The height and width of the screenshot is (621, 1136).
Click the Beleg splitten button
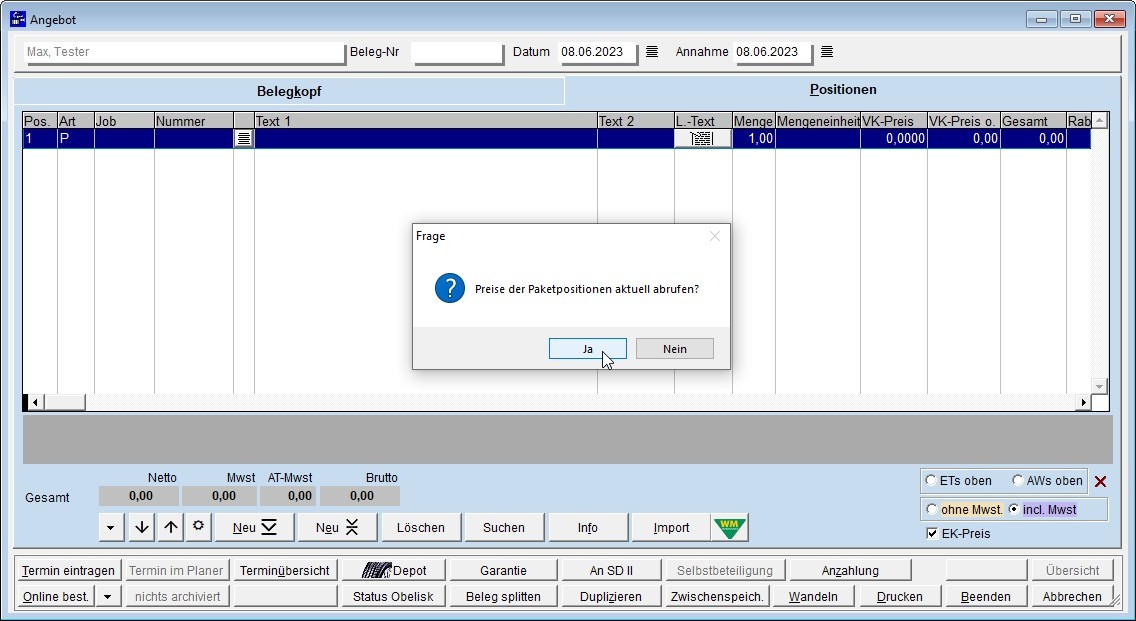coord(504,596)
